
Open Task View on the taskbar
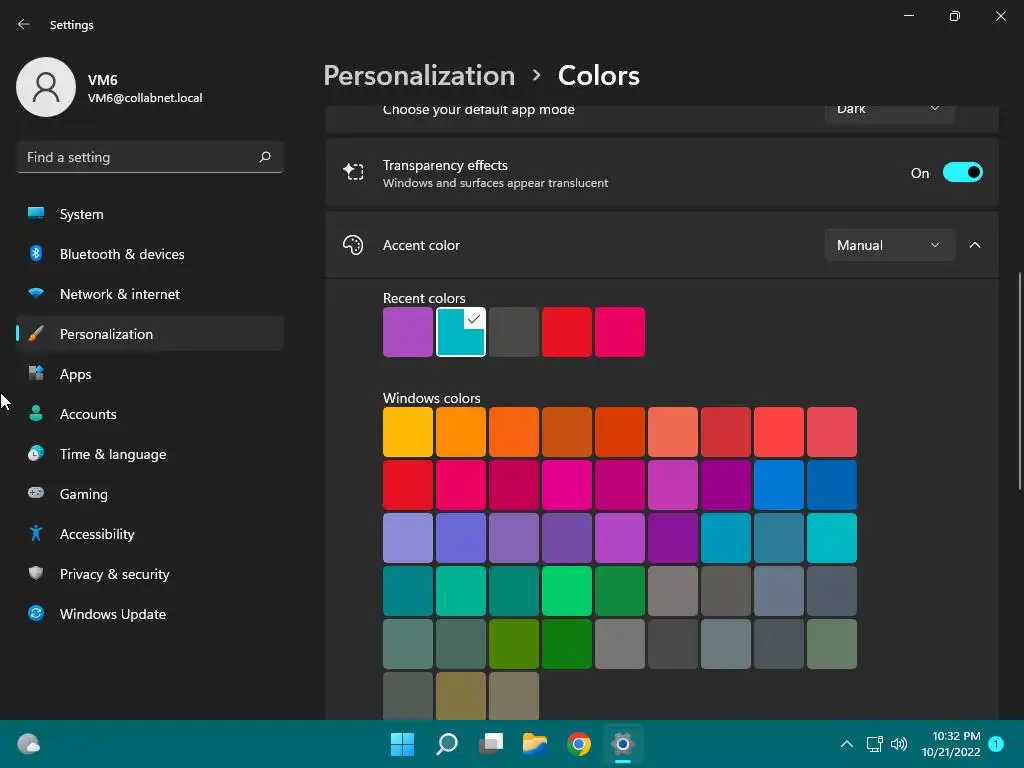491,744
